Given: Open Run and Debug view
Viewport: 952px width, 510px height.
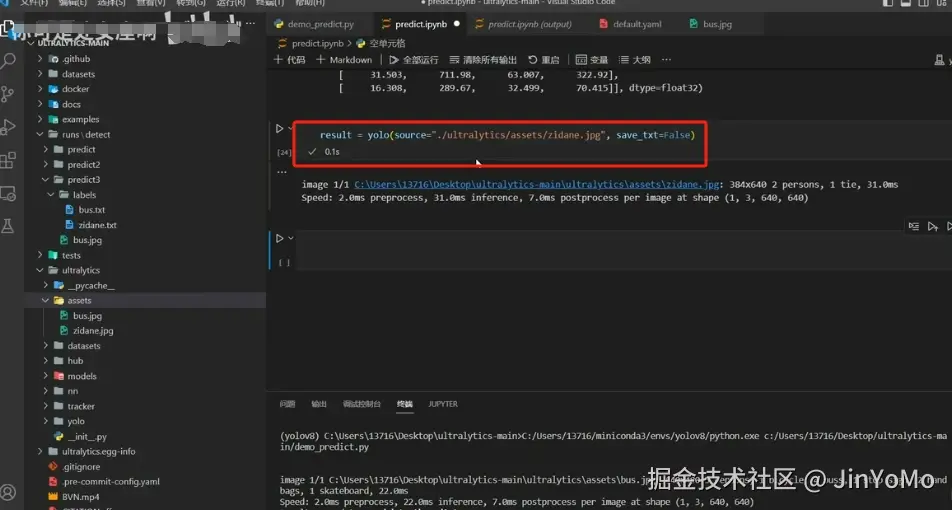Looking at the screenshot, I should point(8,127).
